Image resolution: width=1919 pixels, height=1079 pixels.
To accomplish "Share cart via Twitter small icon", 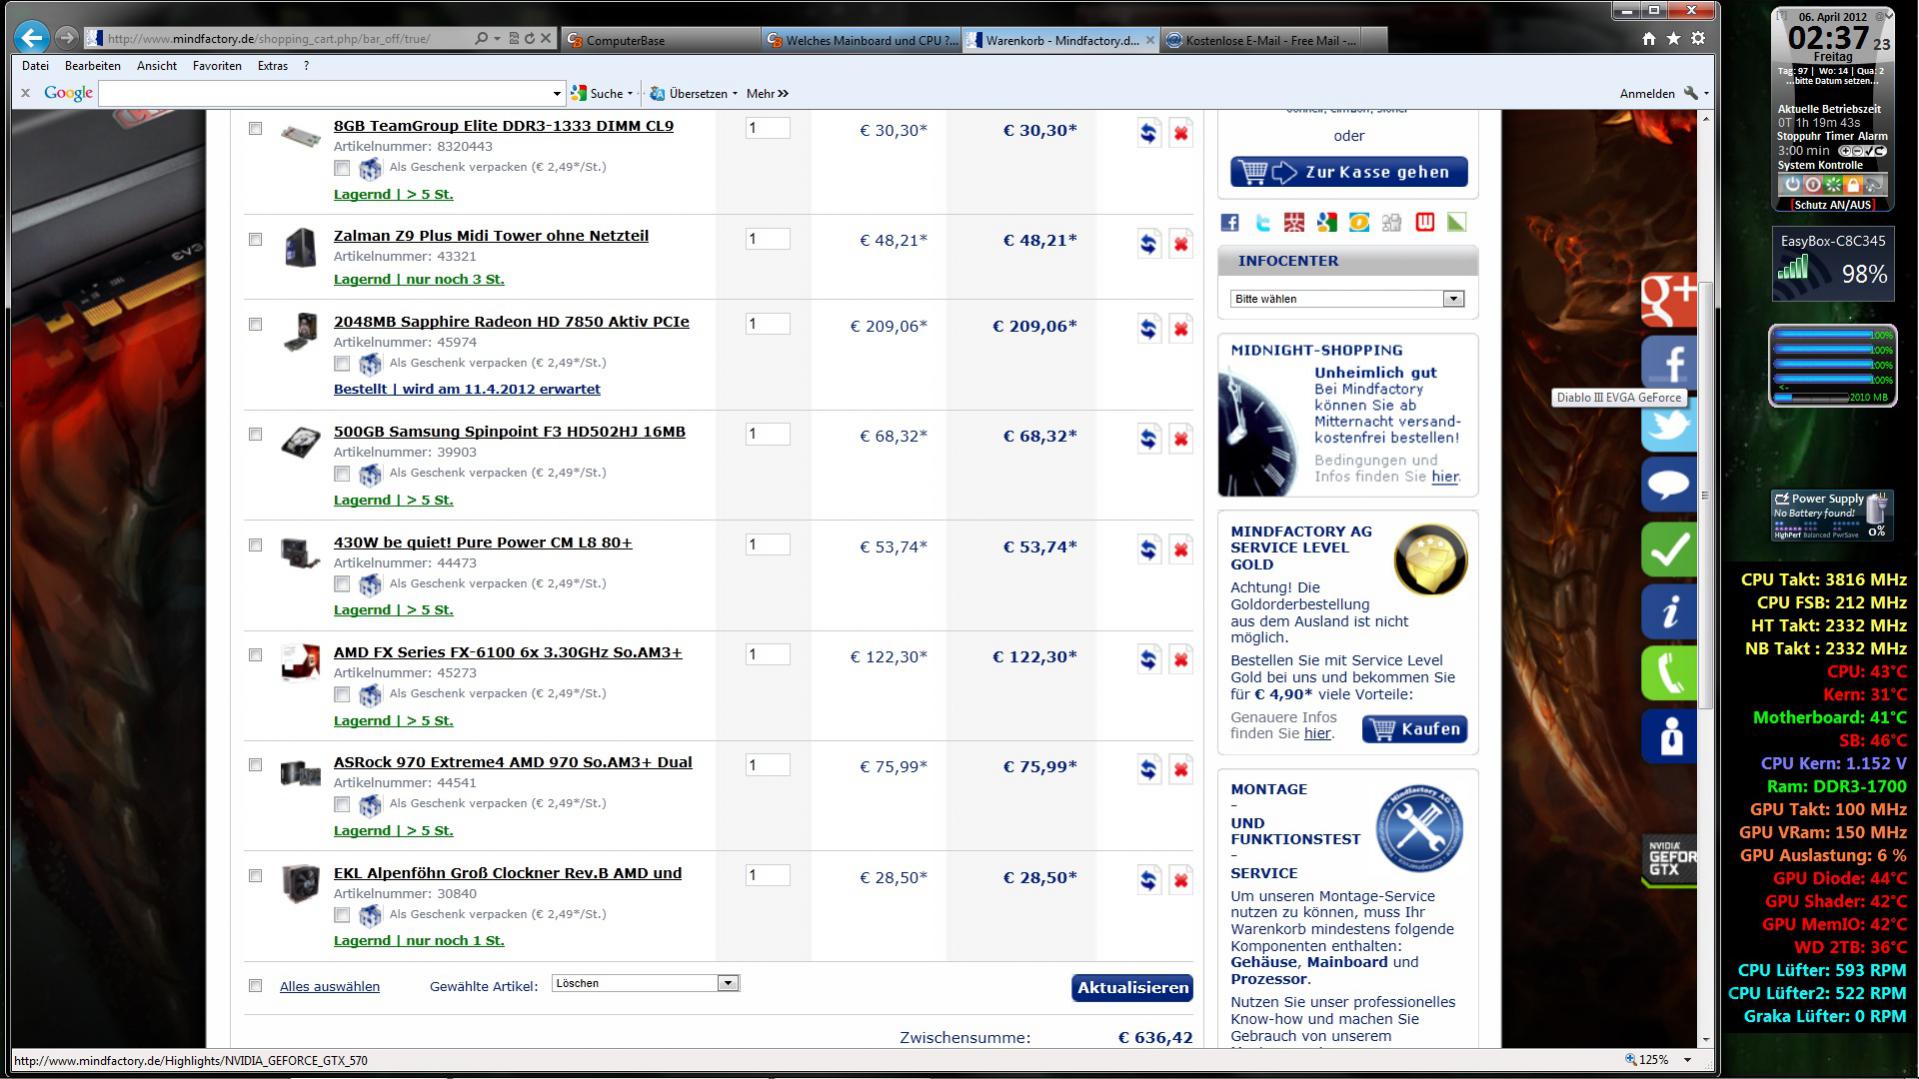I will 1262,223.
